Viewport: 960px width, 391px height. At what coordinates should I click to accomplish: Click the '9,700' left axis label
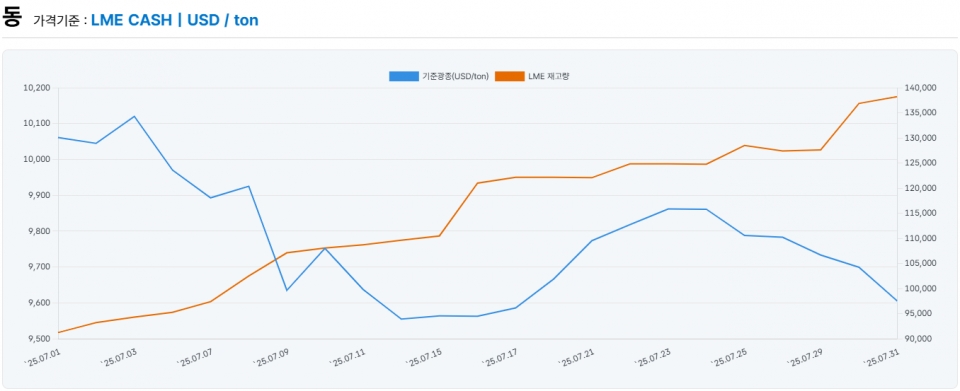tap(39, 267)
